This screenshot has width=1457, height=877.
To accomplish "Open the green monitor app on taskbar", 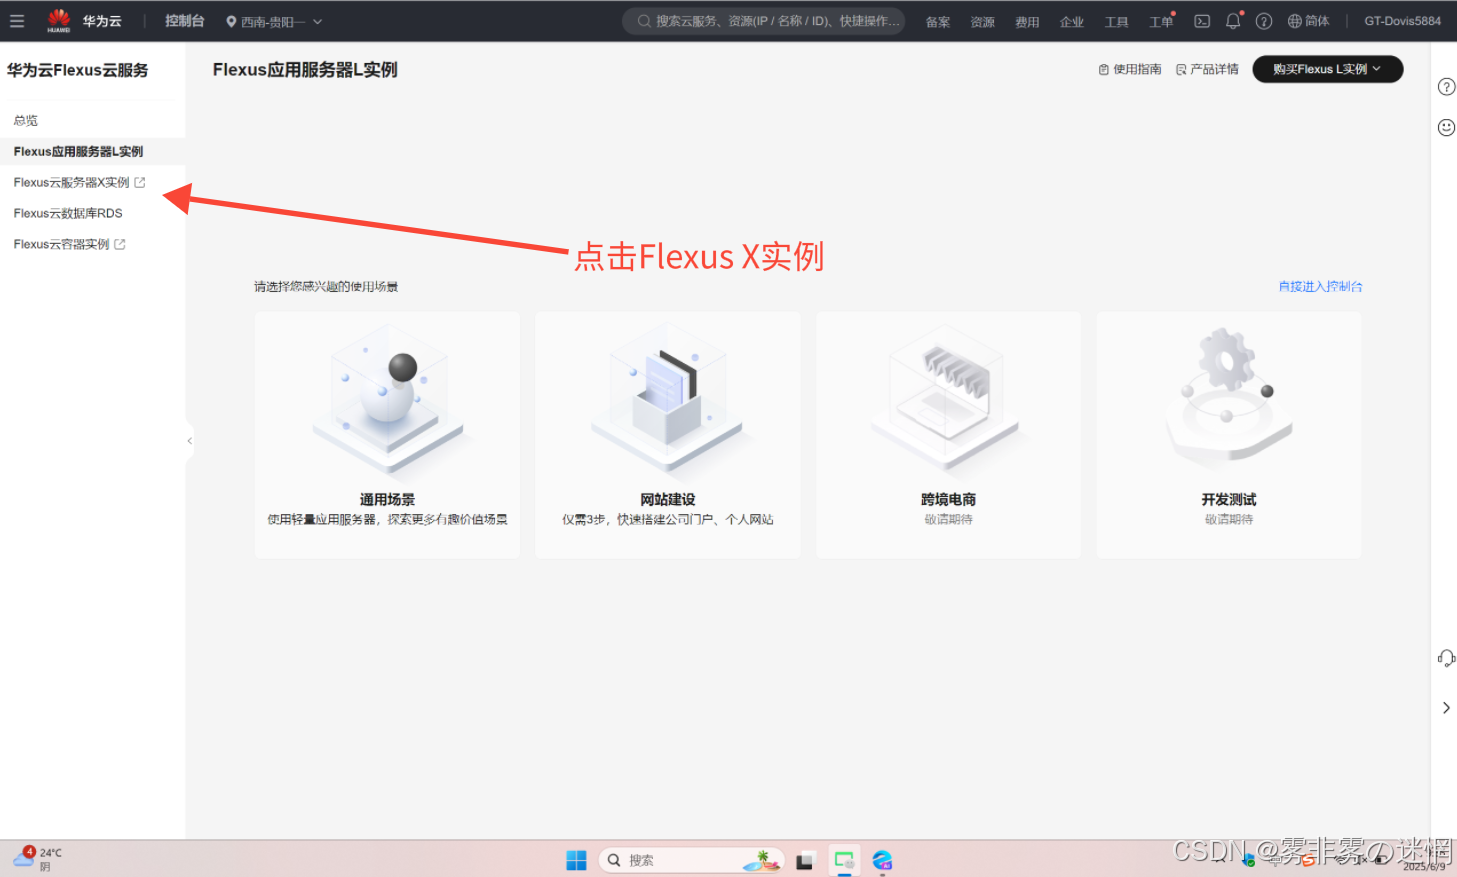I will tap(844, 860).
